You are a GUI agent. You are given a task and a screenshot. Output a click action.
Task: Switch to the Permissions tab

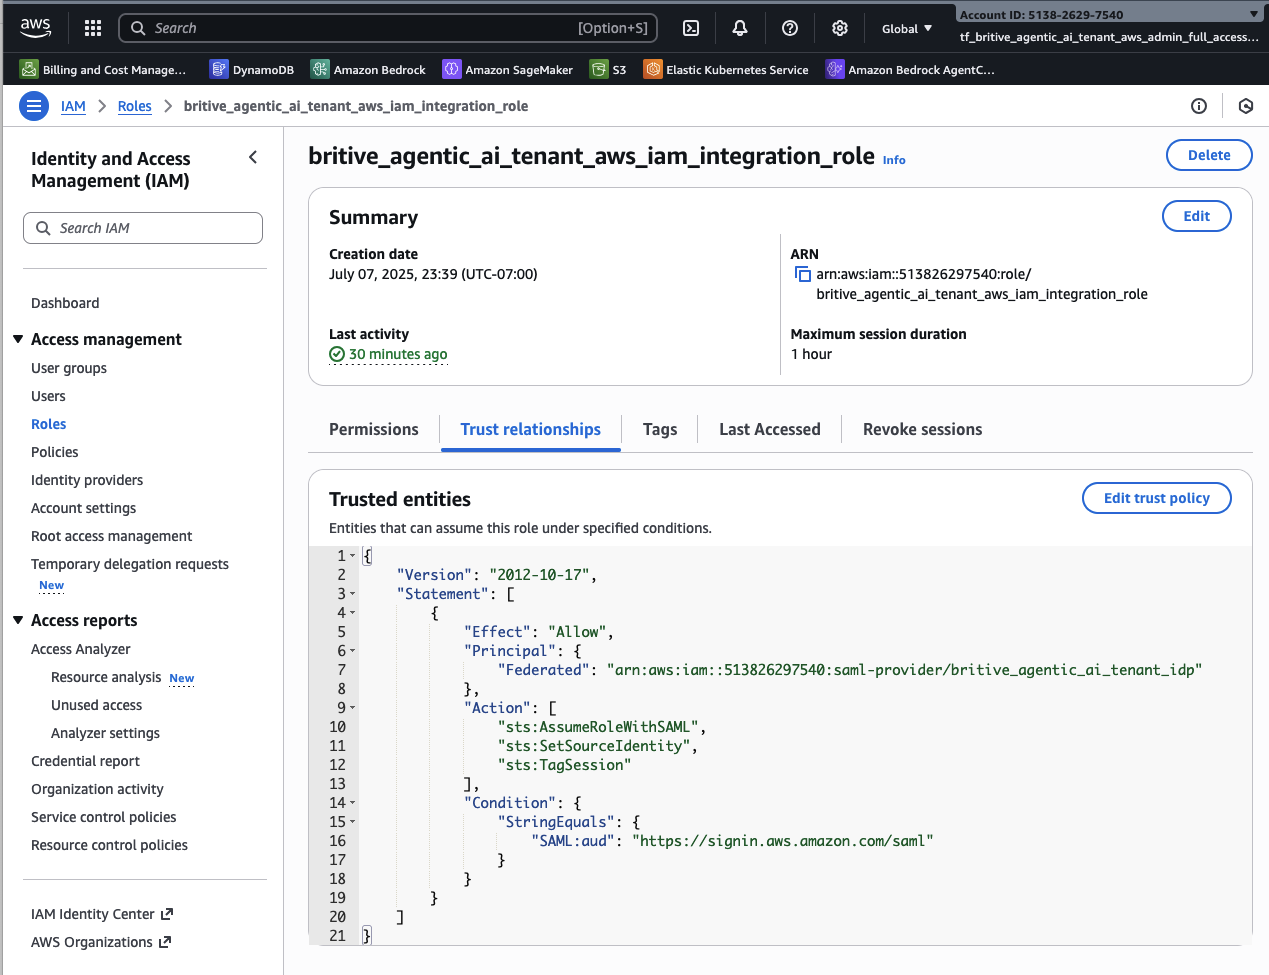coord(374,429)
